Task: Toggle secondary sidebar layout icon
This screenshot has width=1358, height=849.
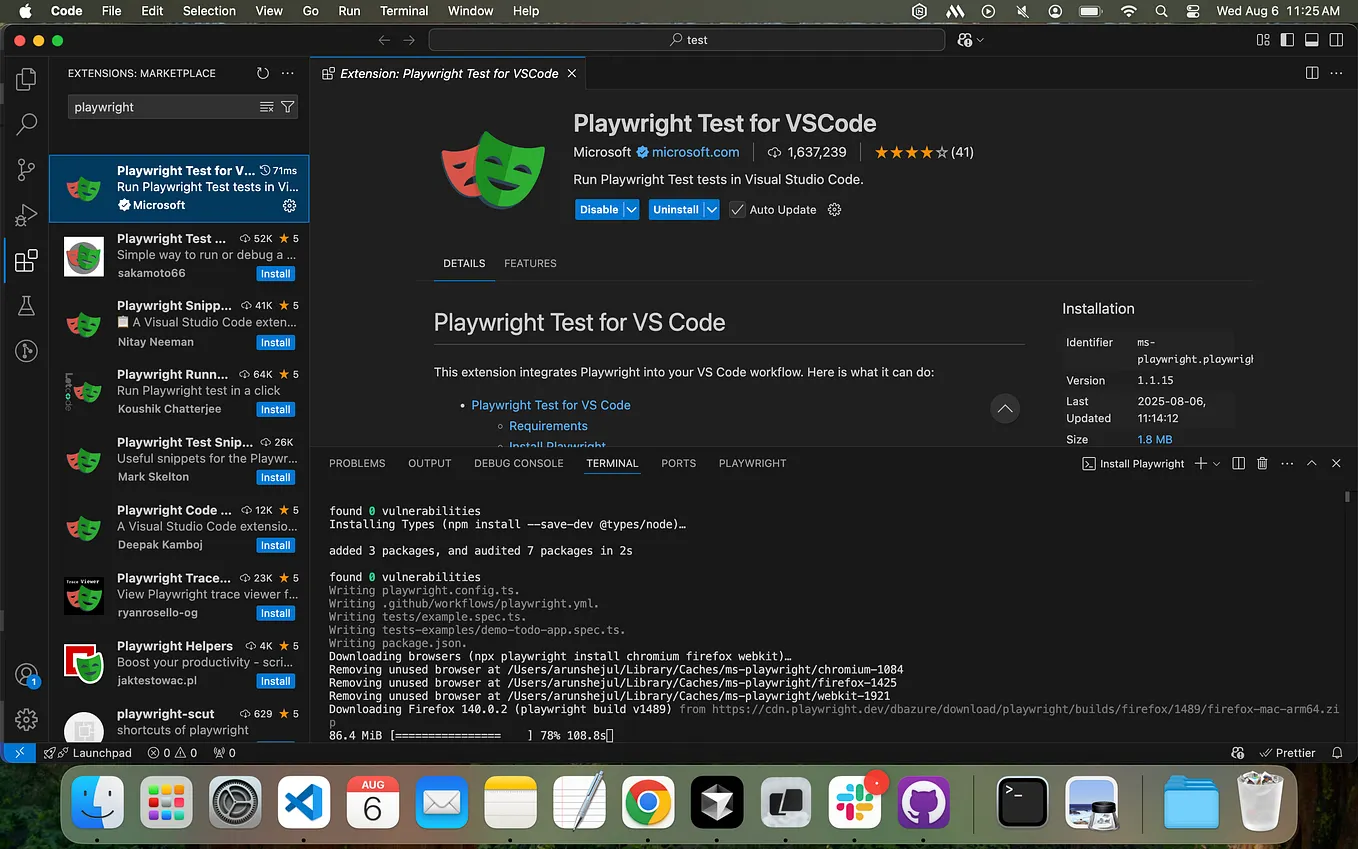Action: click(1336, 40)
